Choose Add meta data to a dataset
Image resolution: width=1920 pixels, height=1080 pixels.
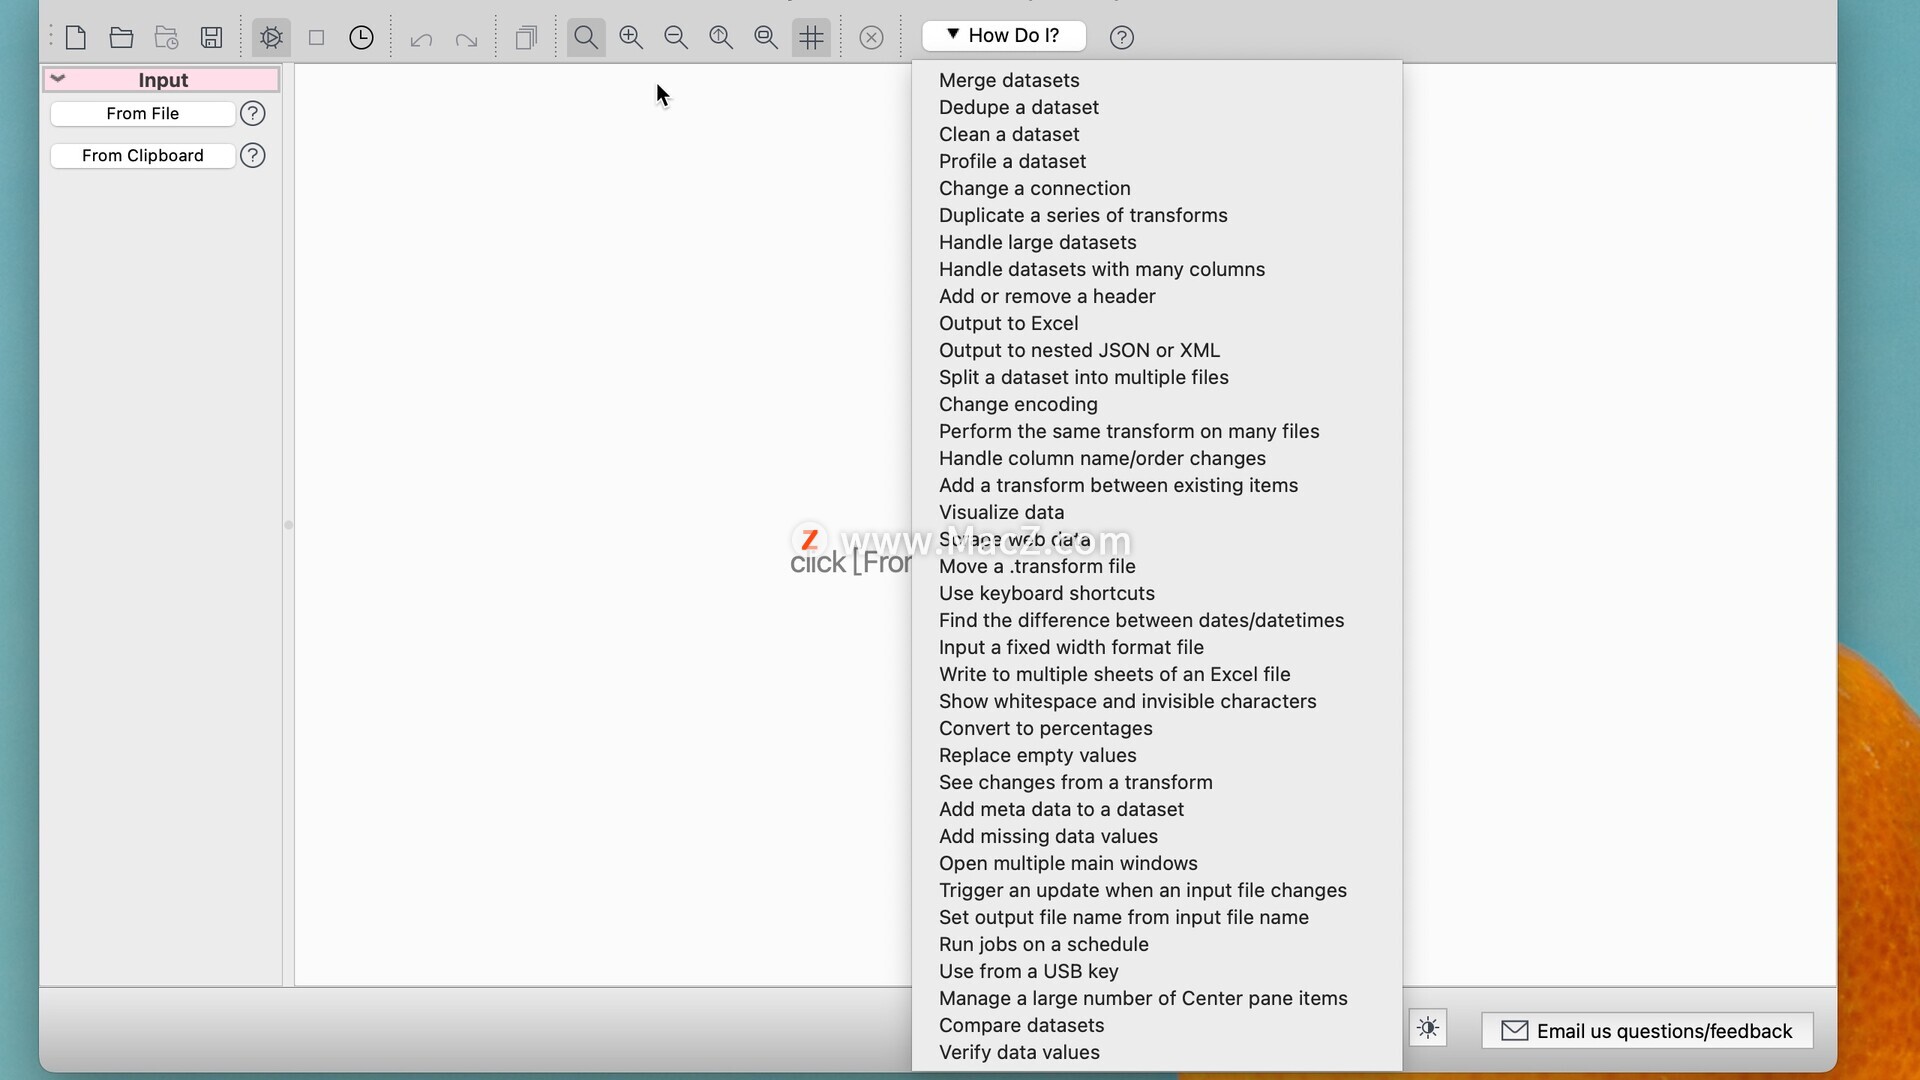[x=1157, y=809]
